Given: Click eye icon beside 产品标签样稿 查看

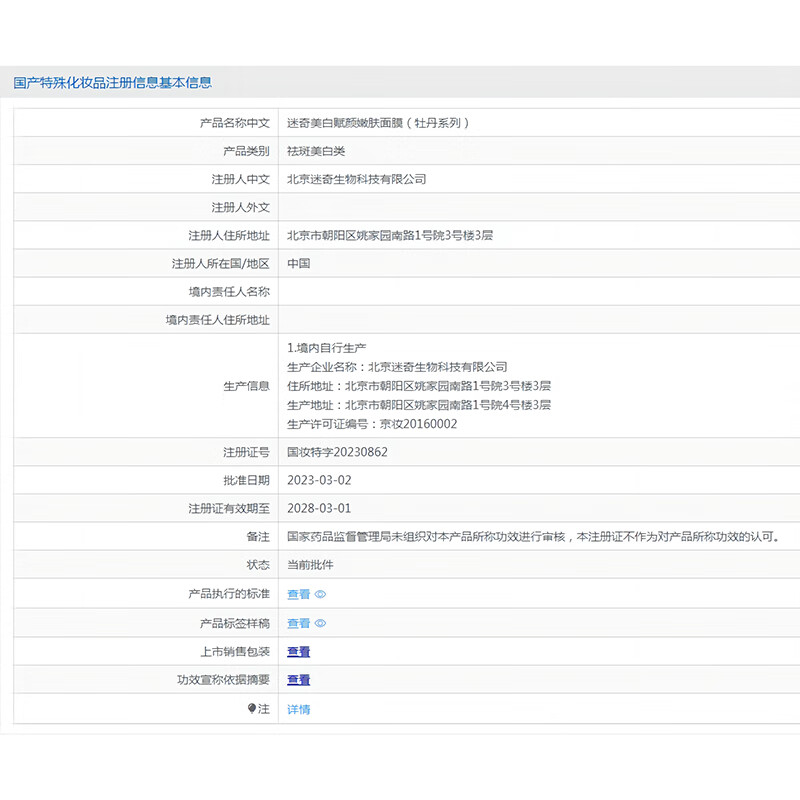Looking at the screenshot, I should click(320, 623).
